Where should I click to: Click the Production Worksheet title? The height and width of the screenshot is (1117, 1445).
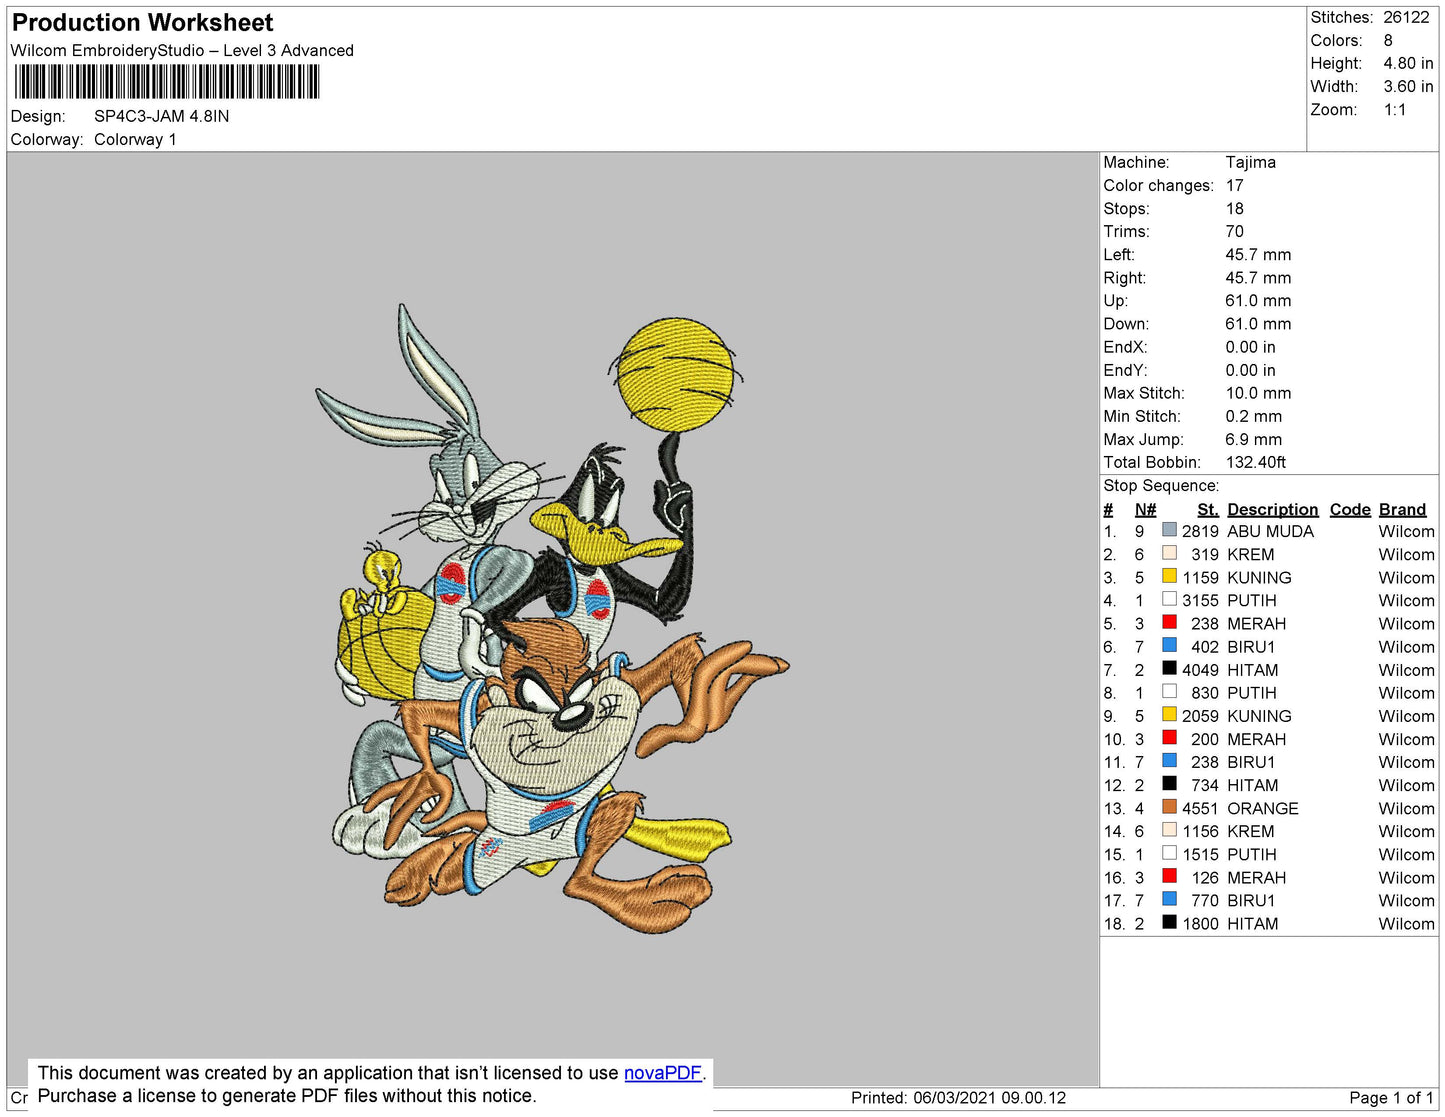[142, 23]
